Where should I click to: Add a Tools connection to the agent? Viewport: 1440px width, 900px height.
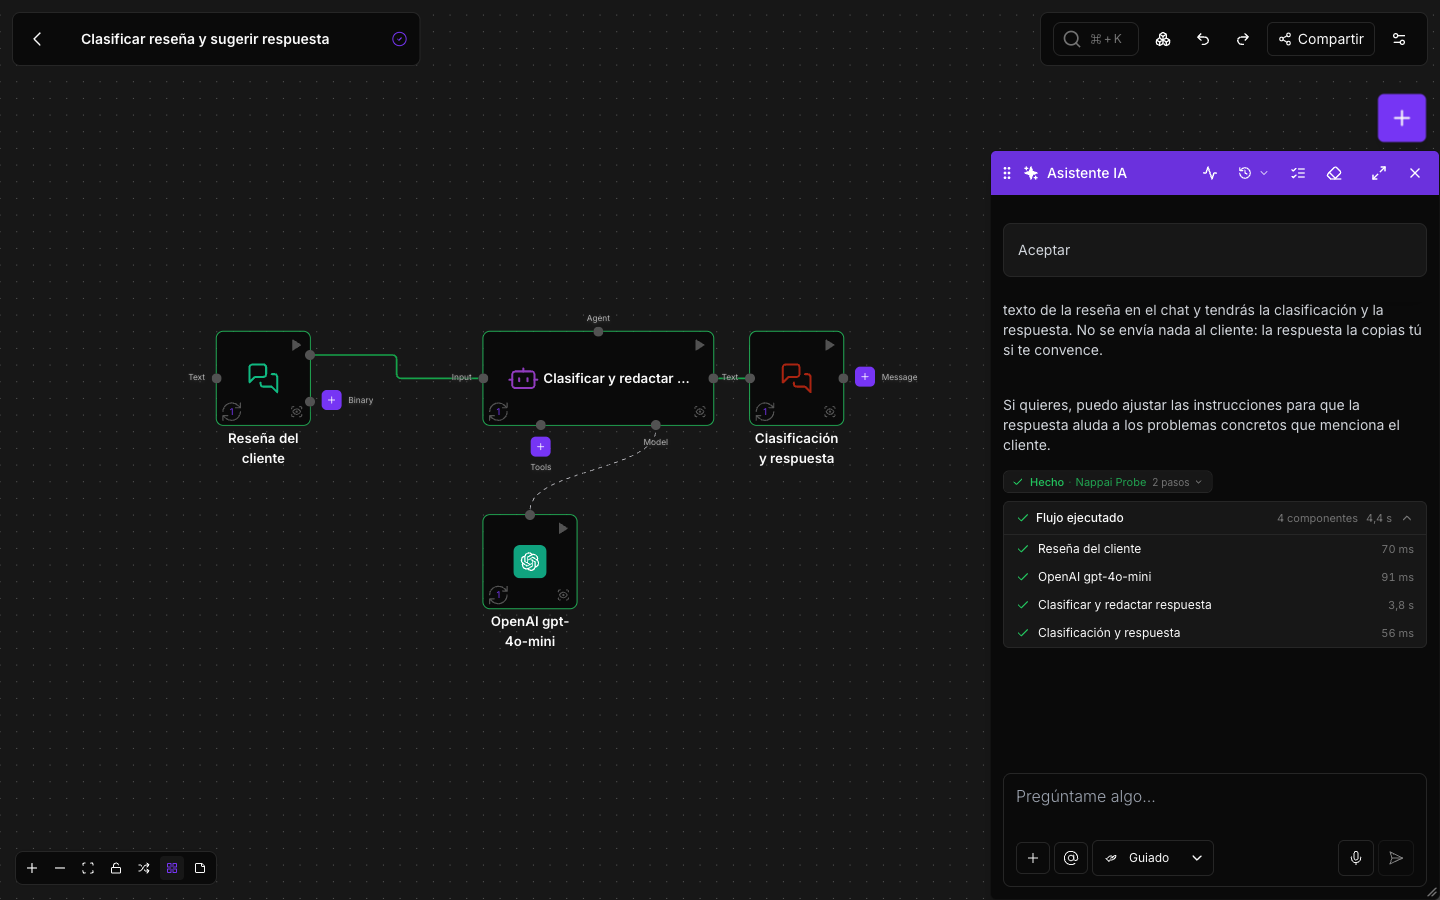tap(541, 447)
